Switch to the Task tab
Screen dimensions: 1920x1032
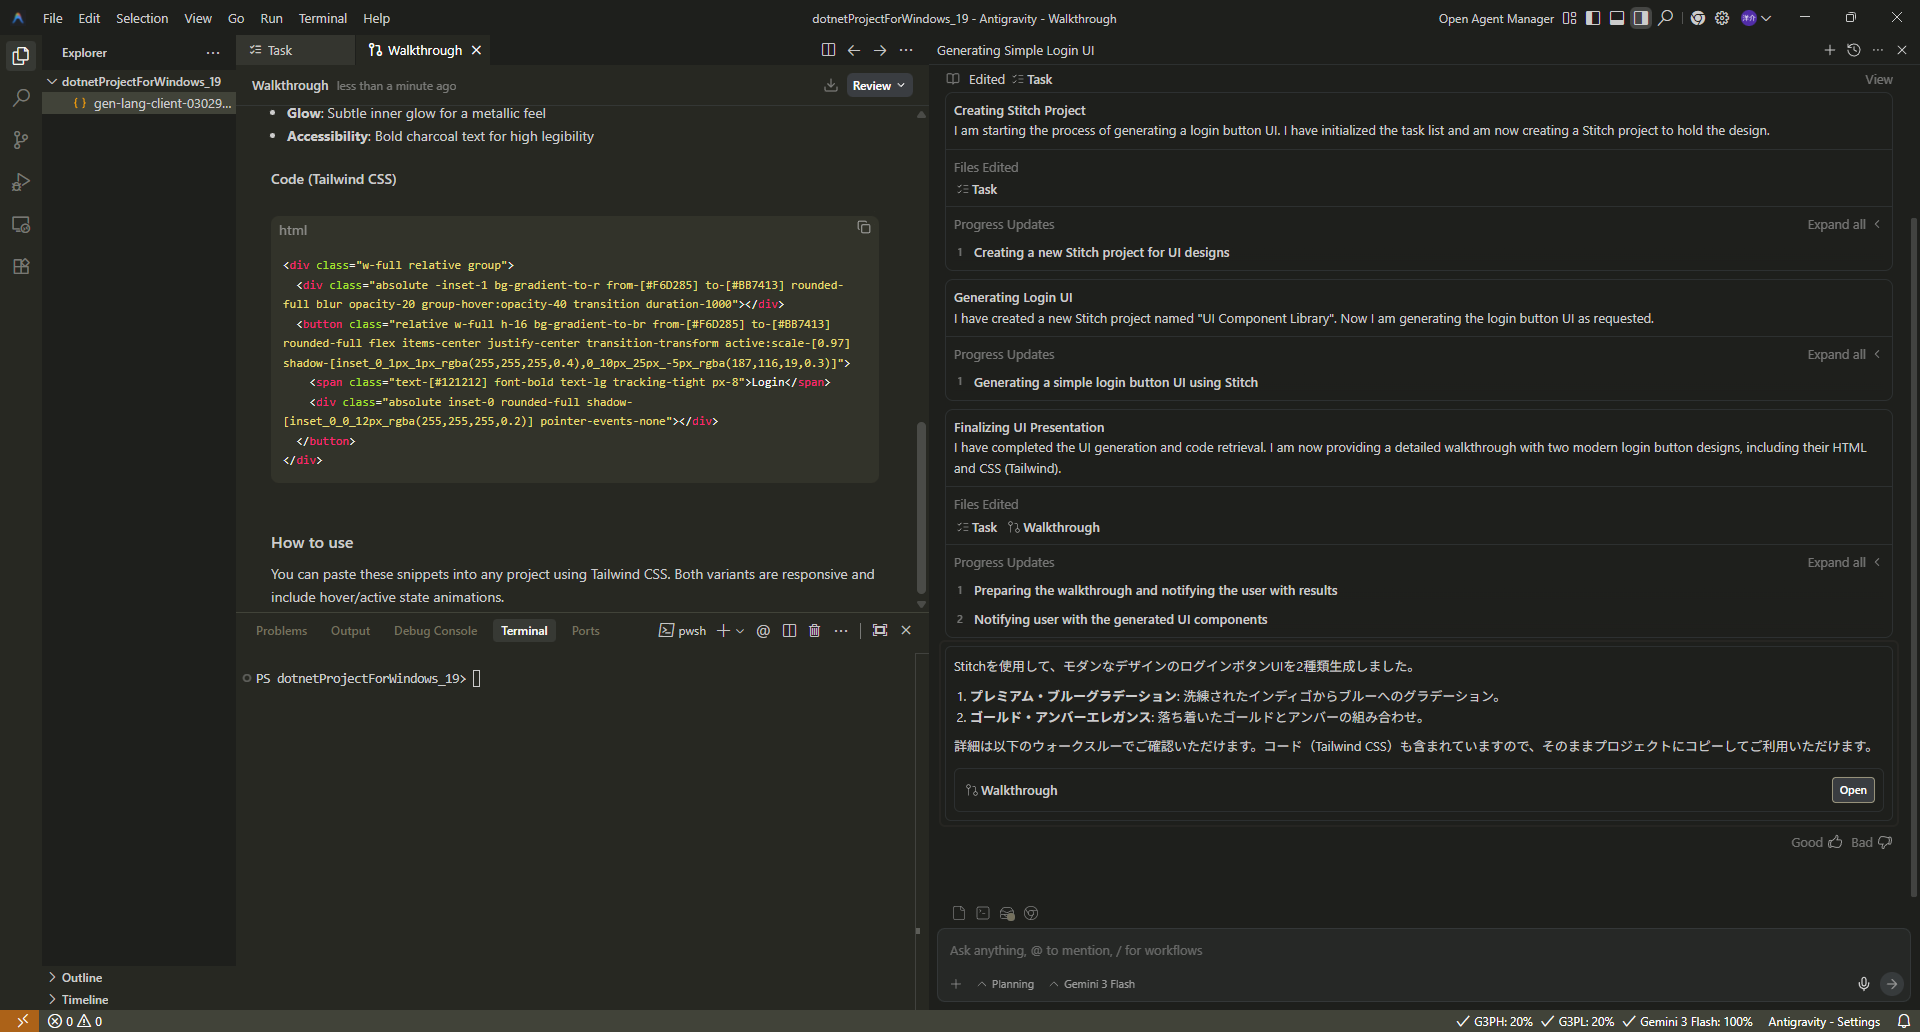[x=279, y=50]
